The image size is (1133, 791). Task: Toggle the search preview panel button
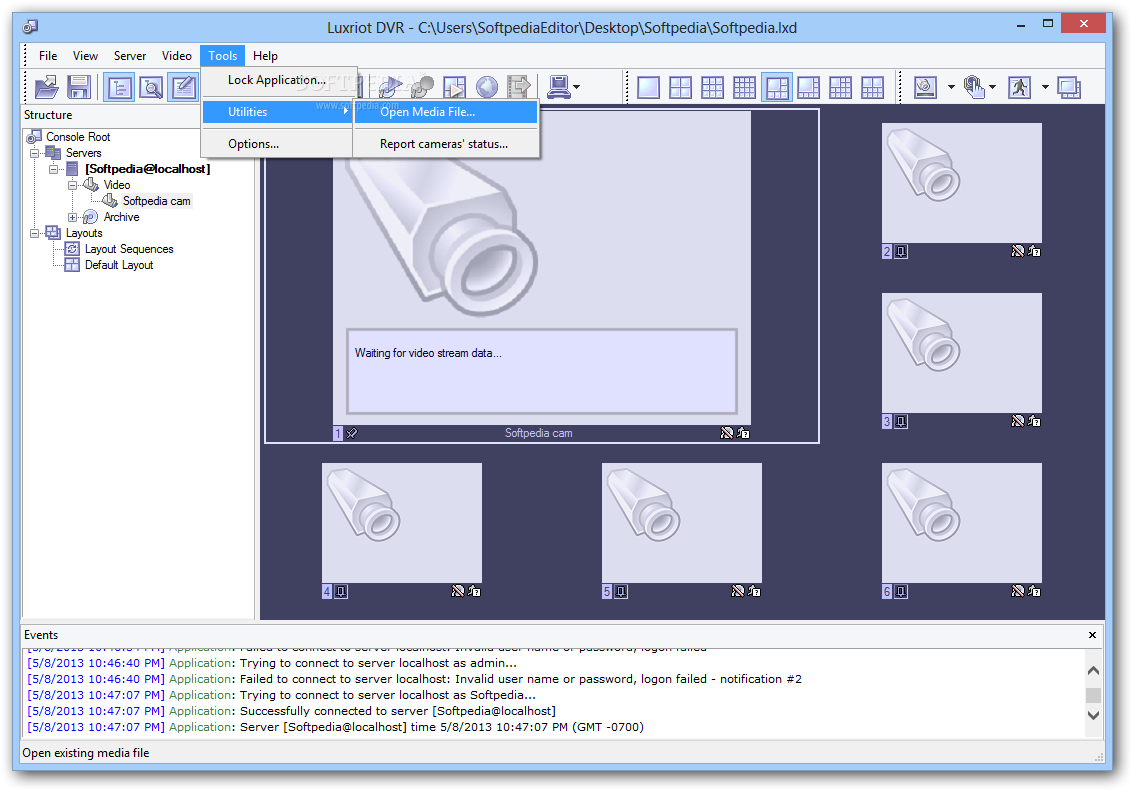click(151, 87)
